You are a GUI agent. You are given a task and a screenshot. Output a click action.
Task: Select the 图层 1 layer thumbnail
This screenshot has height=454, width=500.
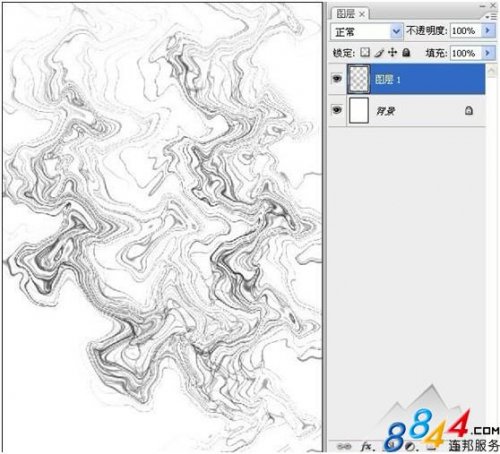[x=359, y=79]
